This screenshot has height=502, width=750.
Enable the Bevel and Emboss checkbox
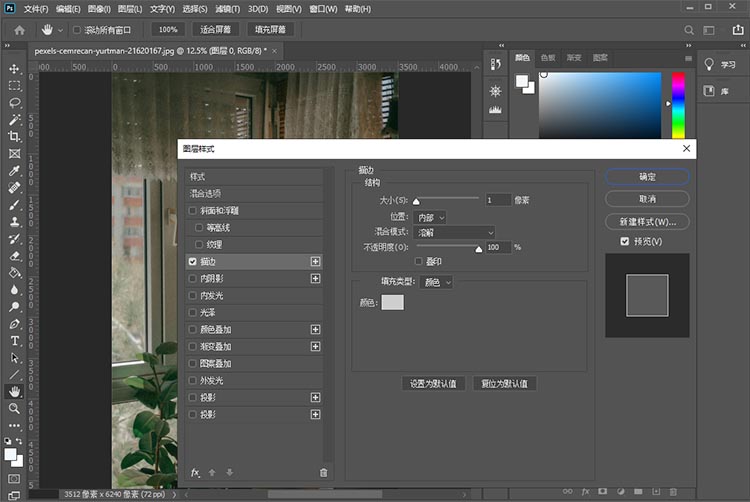[x=193, y=211]
